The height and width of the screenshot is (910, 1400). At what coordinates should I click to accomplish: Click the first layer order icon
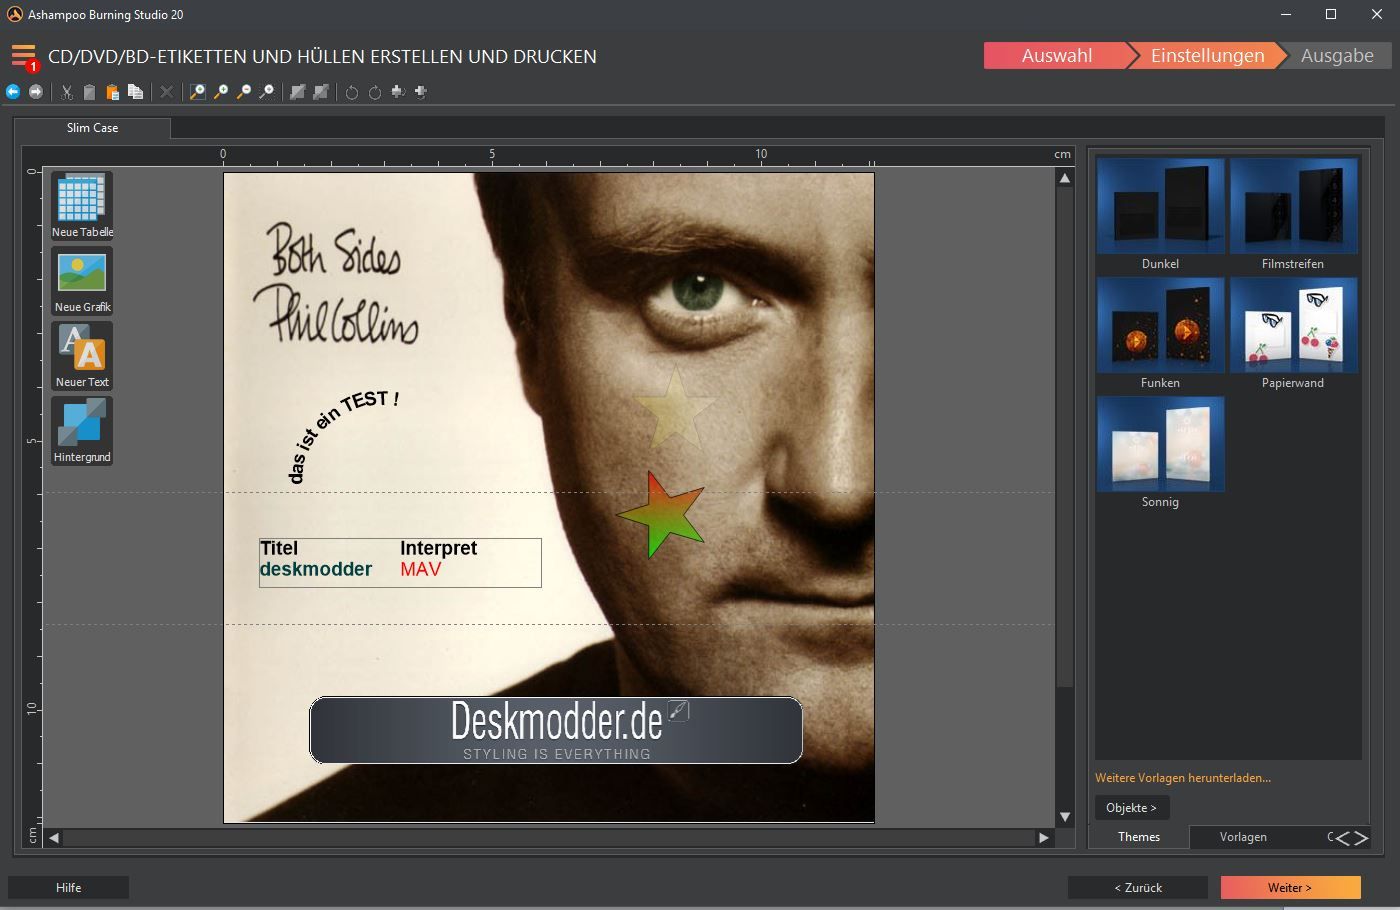pos(298,92)
